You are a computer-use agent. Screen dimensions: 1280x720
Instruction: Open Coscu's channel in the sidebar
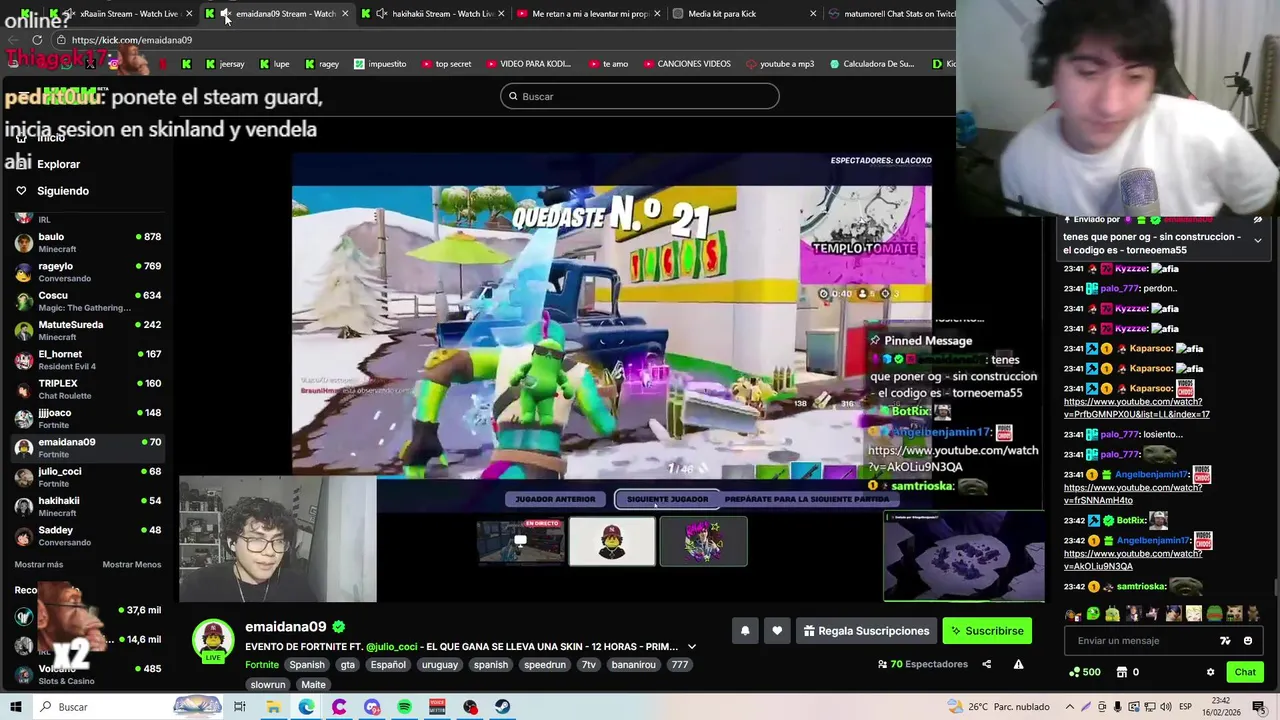point(88,301)
